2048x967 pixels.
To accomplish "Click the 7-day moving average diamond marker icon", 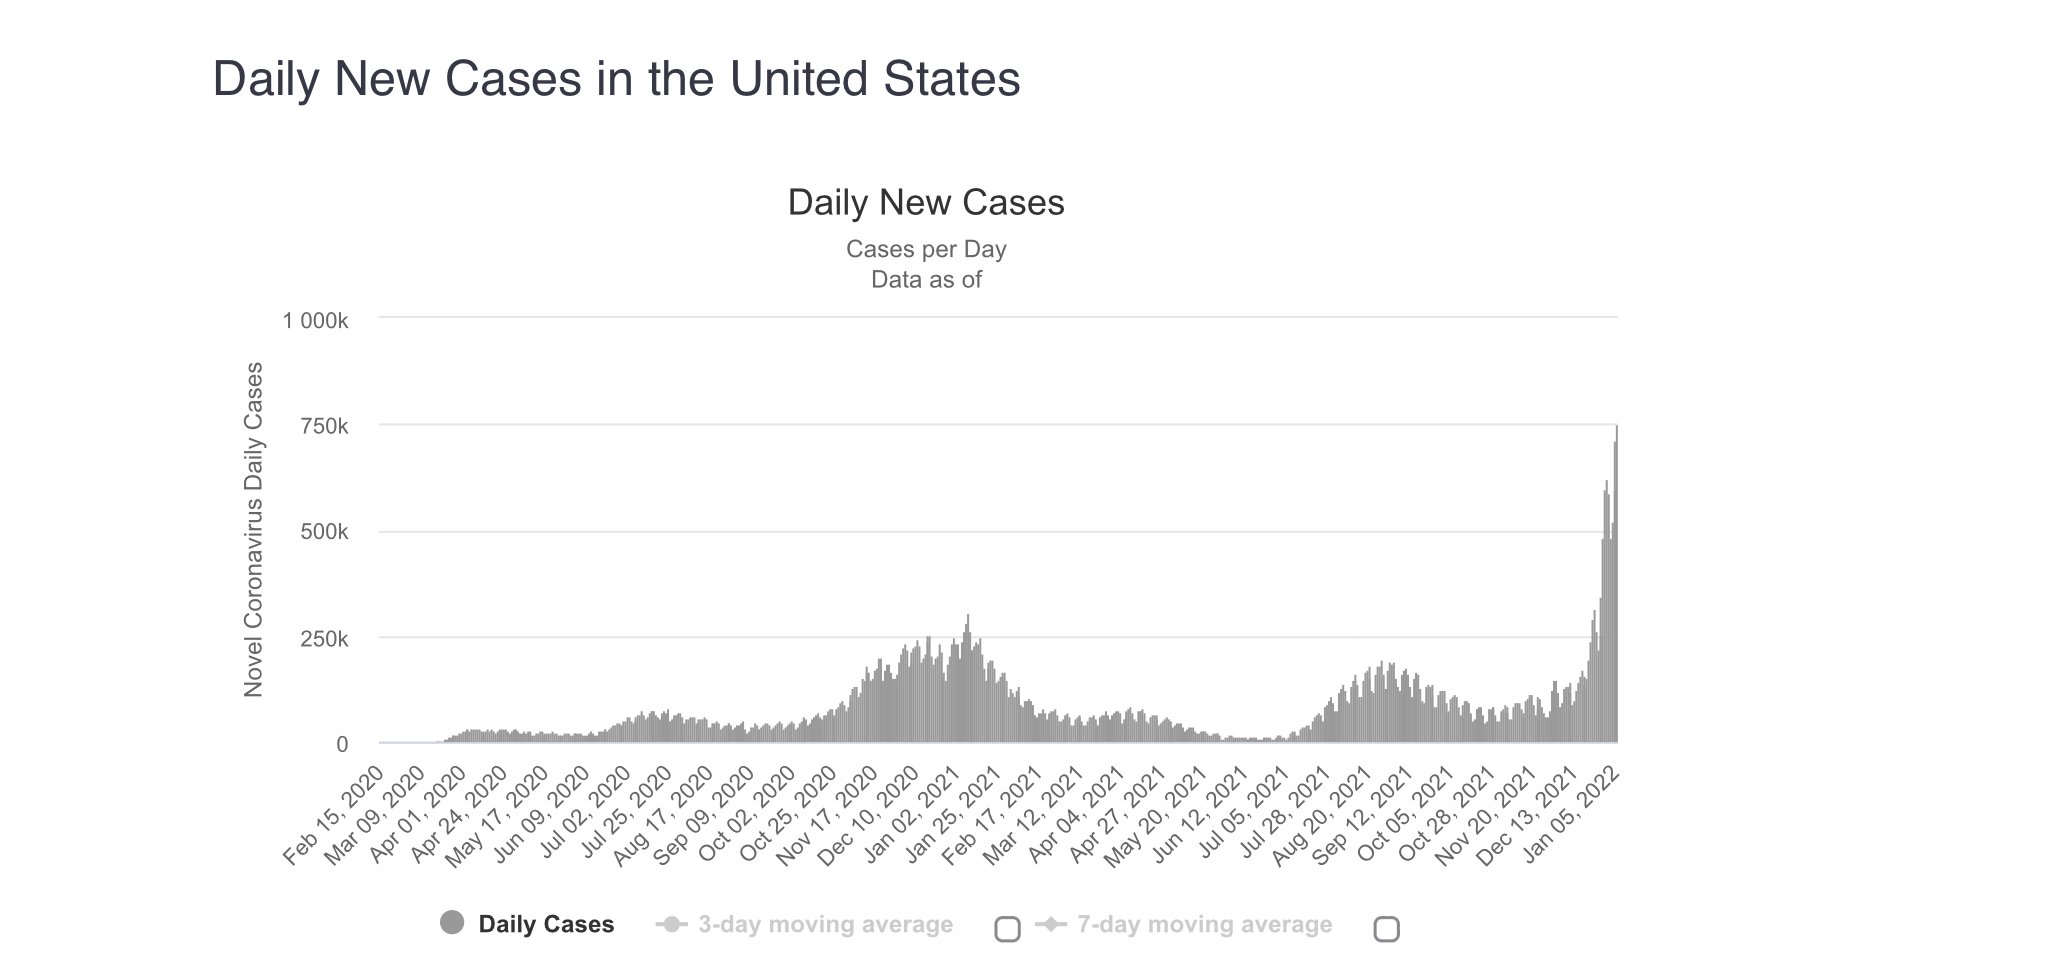I will (1050, 924).
